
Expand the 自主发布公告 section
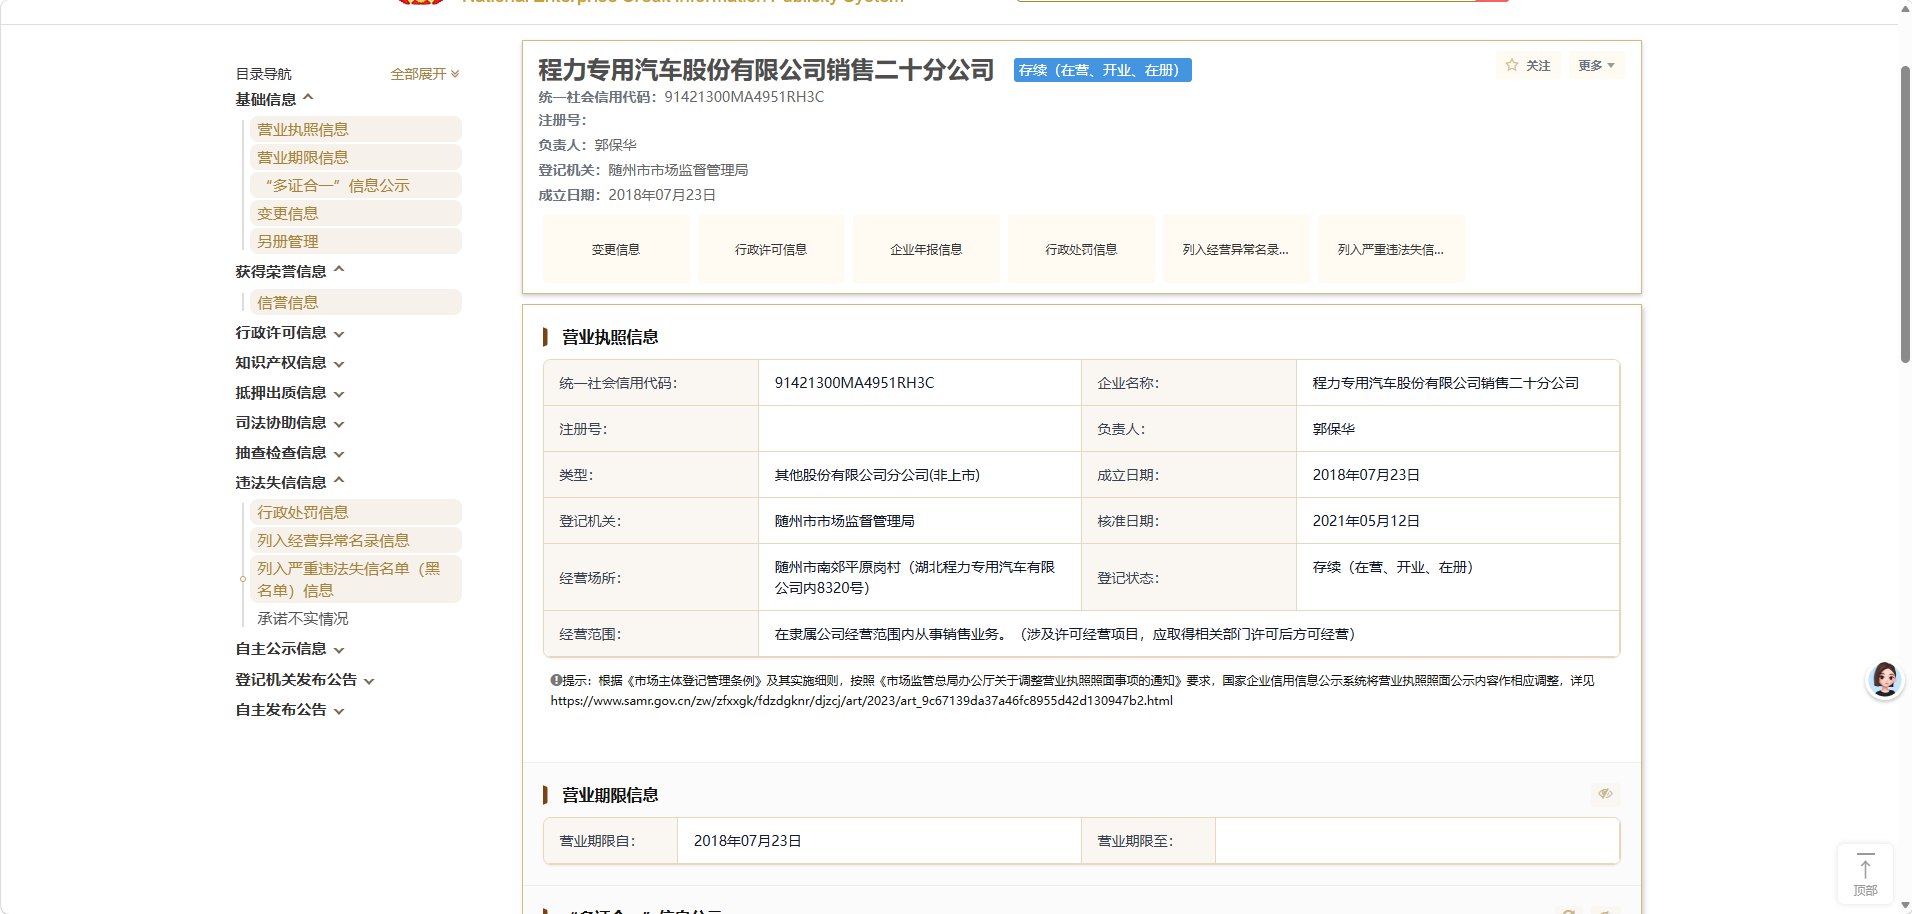tap(290, 710)
